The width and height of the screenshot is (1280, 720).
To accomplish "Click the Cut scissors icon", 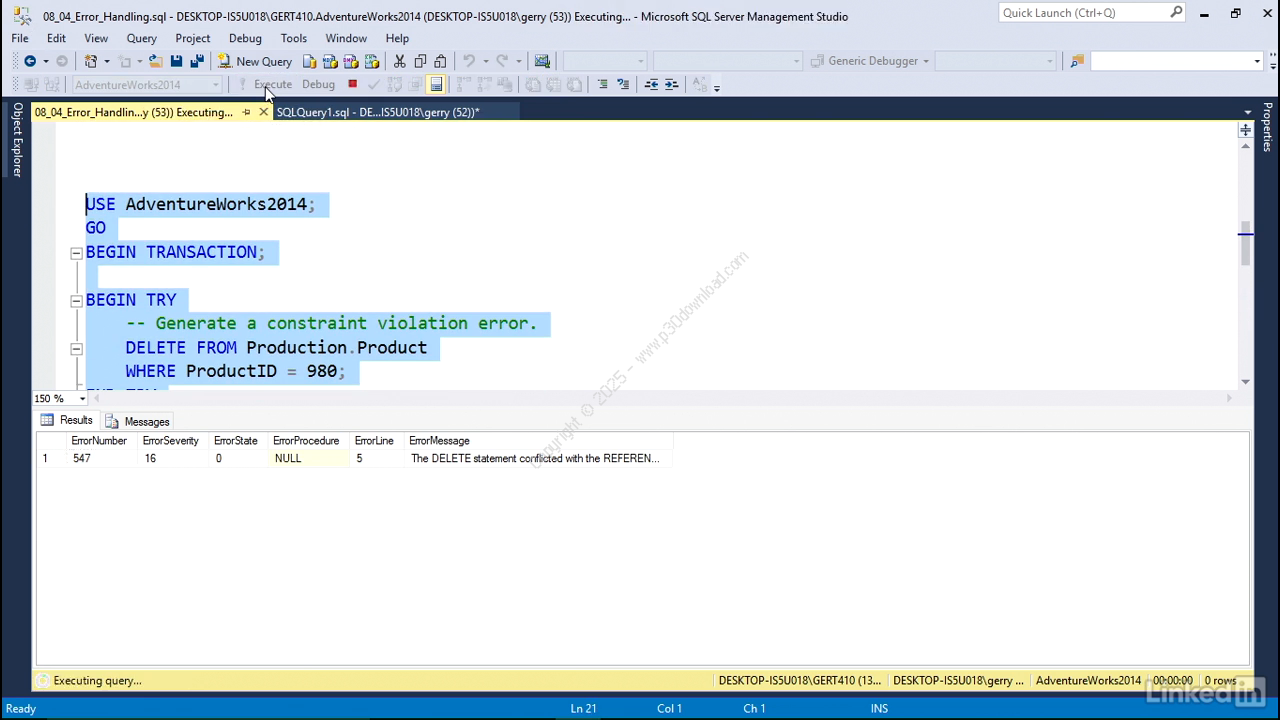I will (x=400, y=61).
